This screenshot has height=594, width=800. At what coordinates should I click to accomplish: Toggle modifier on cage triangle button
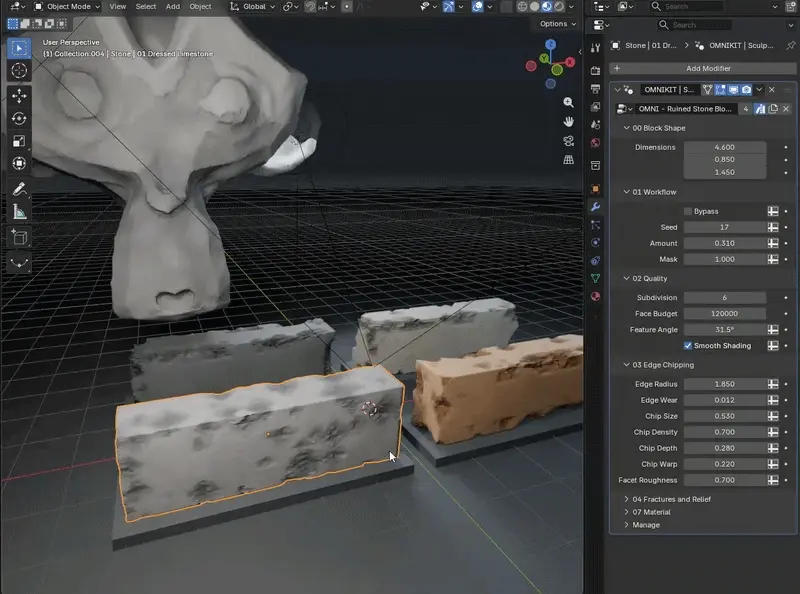coord(707,90)
